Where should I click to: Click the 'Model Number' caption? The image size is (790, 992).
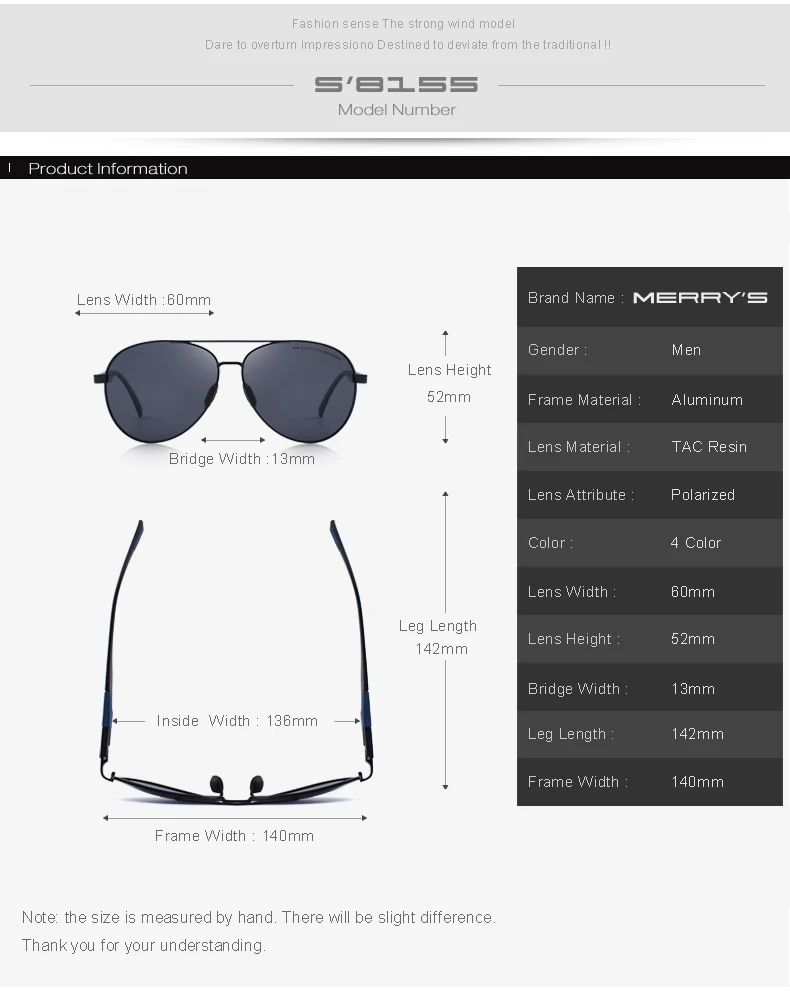tap(397, 110)
